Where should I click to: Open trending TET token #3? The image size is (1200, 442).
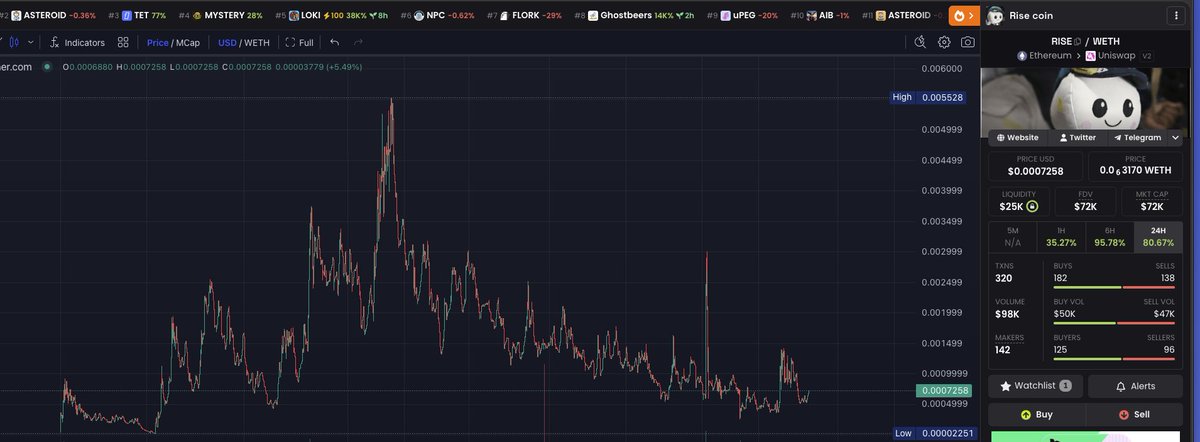[137, 16]
